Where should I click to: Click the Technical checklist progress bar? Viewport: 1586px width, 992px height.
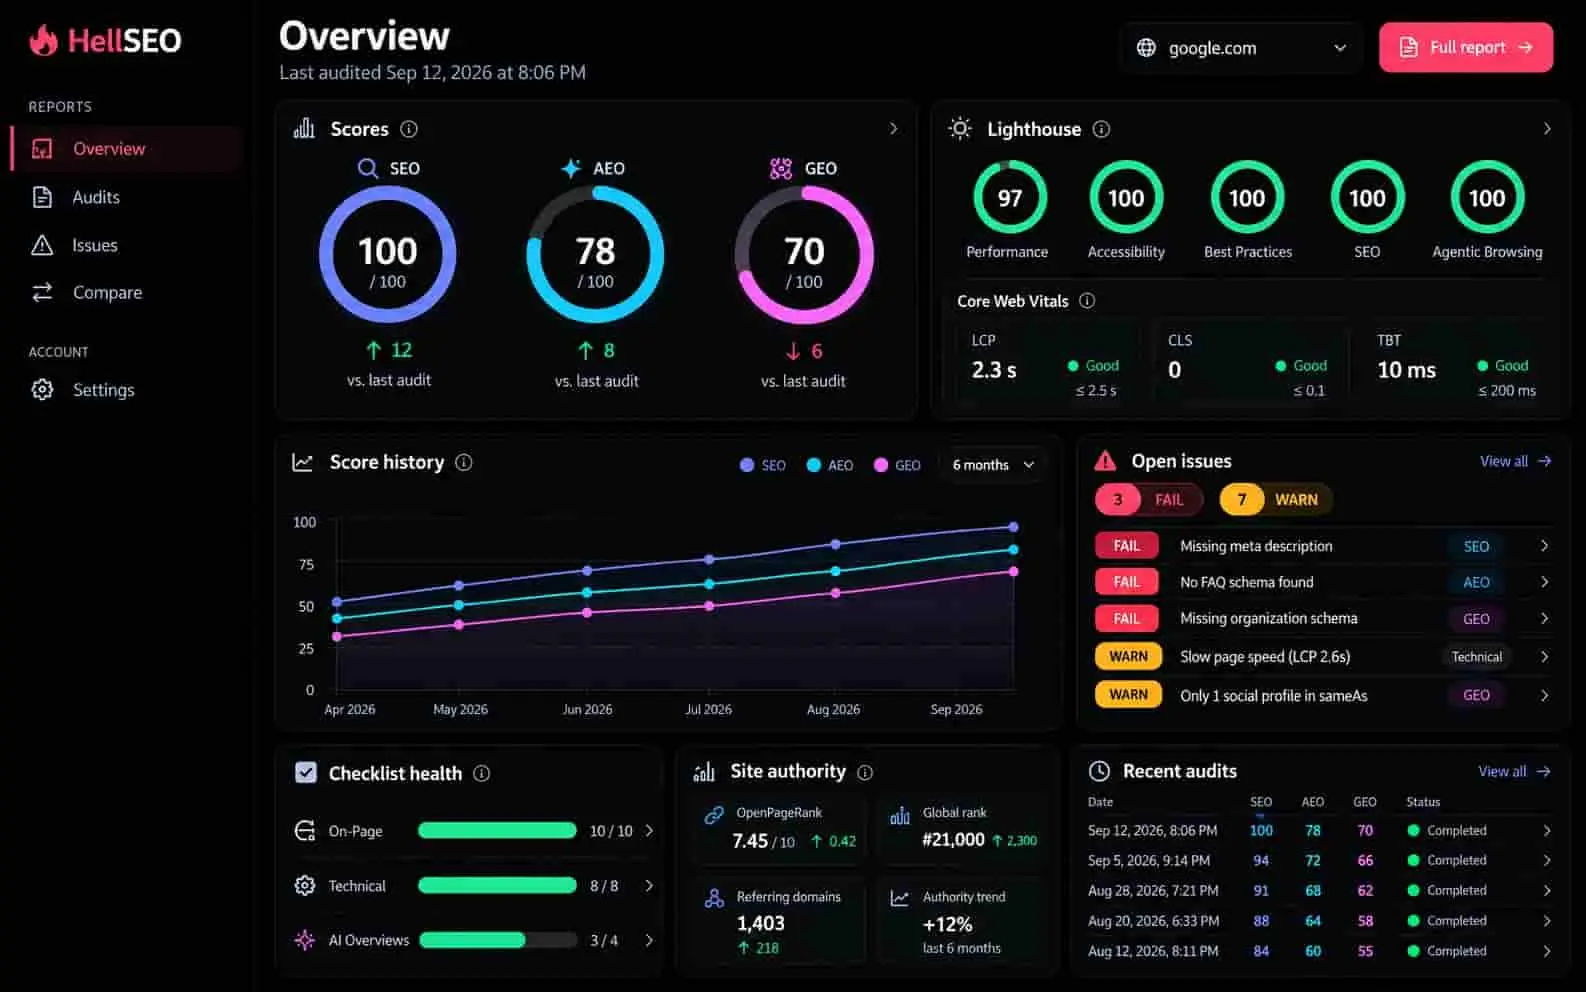(x=497, y=885)
